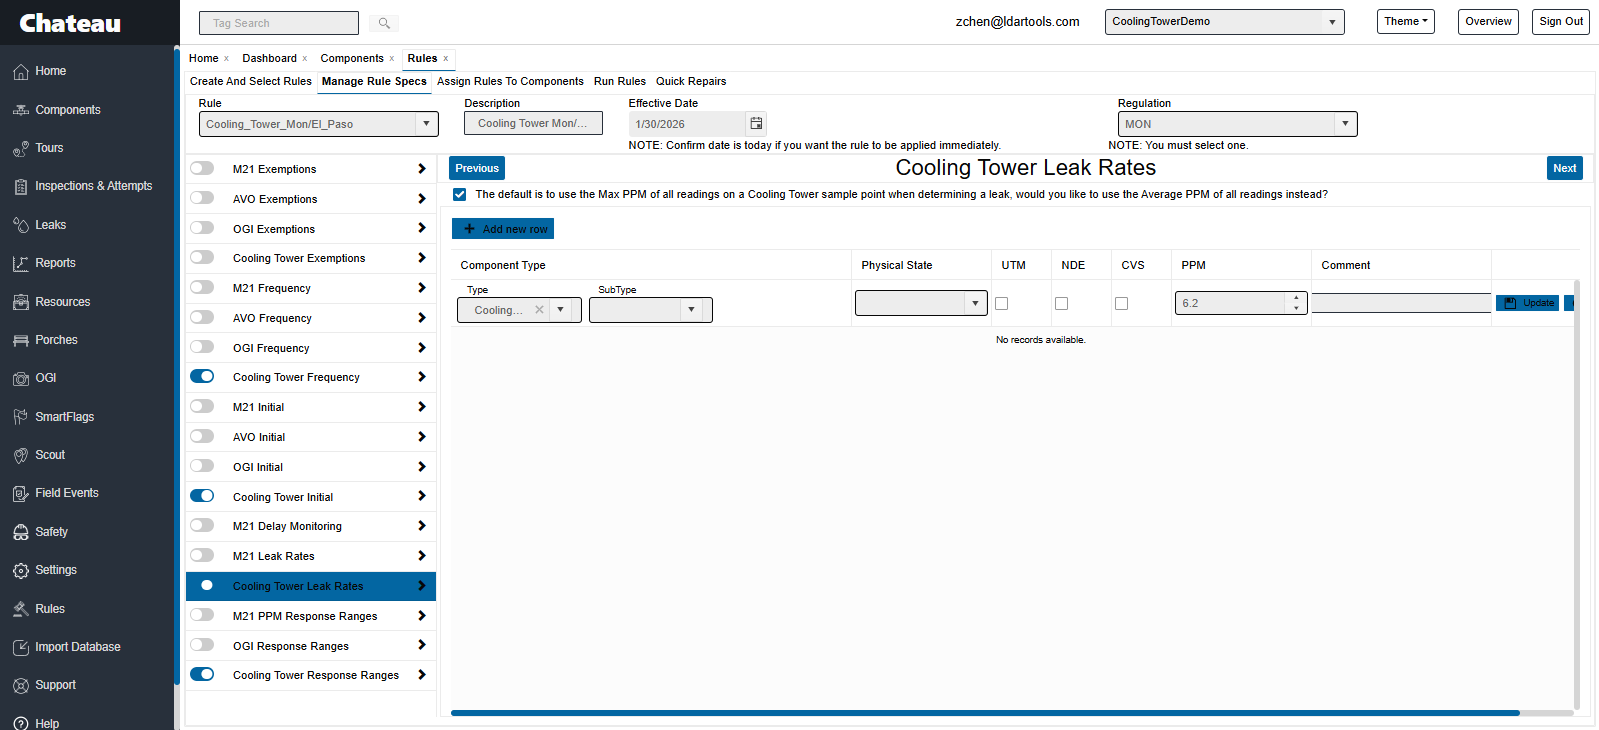This screenshot has width=1599, height=730.
Task: Expand the AVO Frequency rule chevron
Action: coord(422,318)
